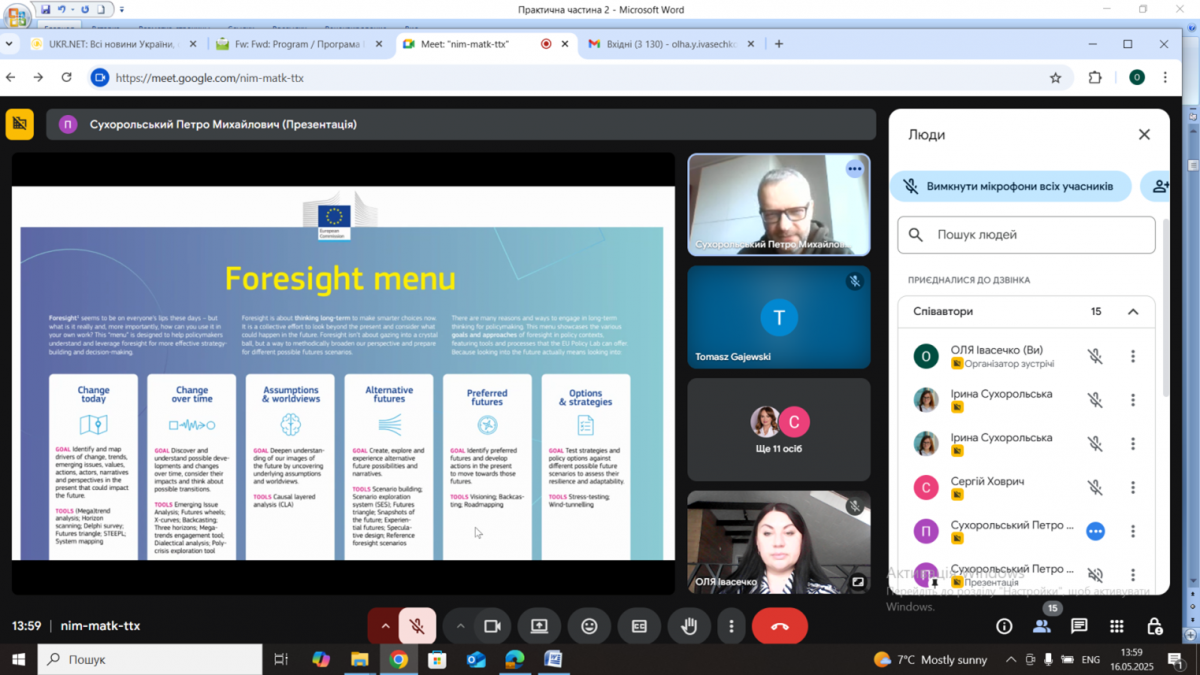Toggle microphone mute in call controls

pos(418,626)
